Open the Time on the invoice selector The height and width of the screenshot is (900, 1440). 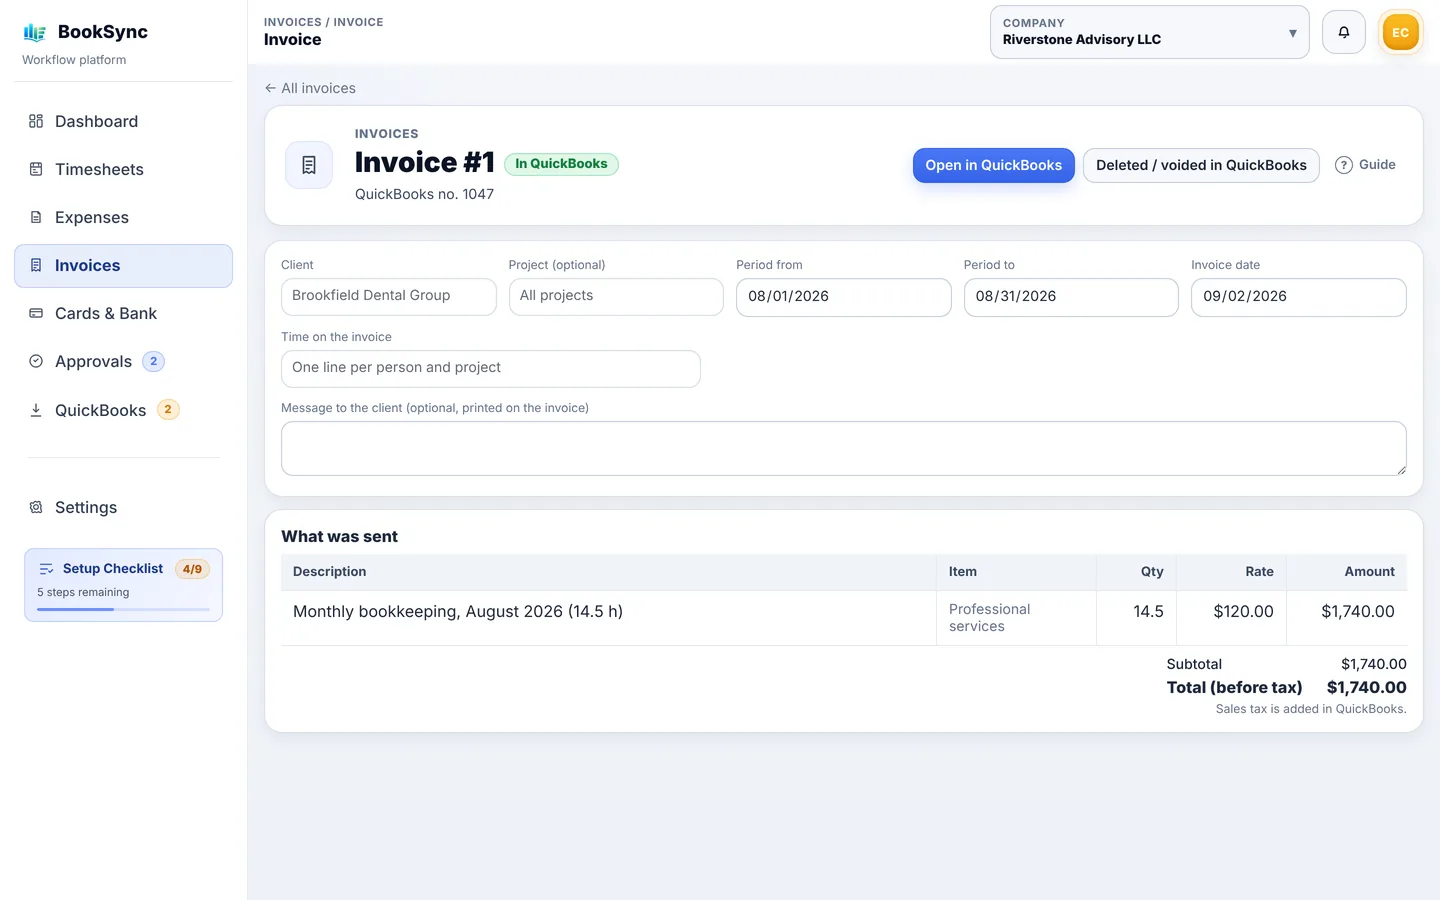coord(491,368)
